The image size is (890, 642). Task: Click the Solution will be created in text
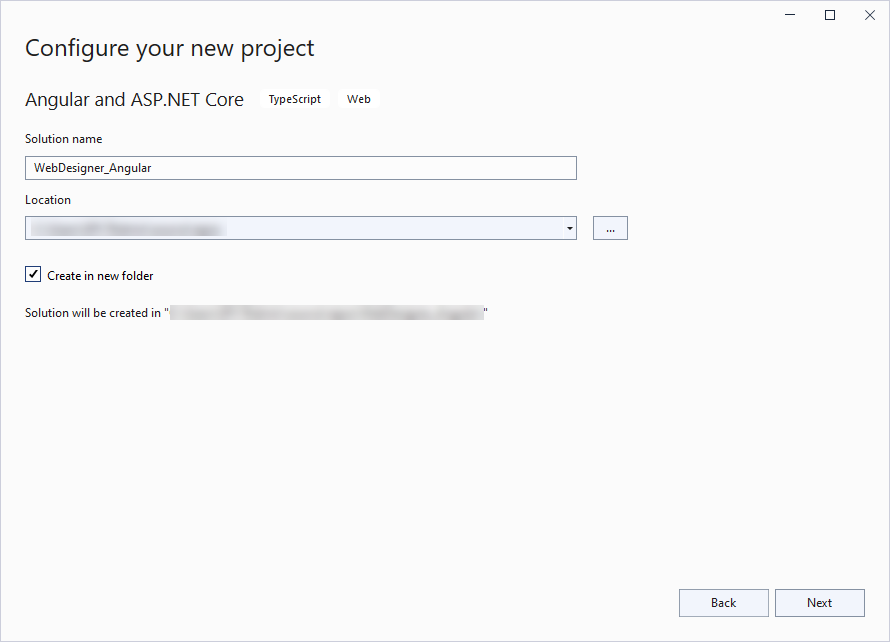click(256, 313)
